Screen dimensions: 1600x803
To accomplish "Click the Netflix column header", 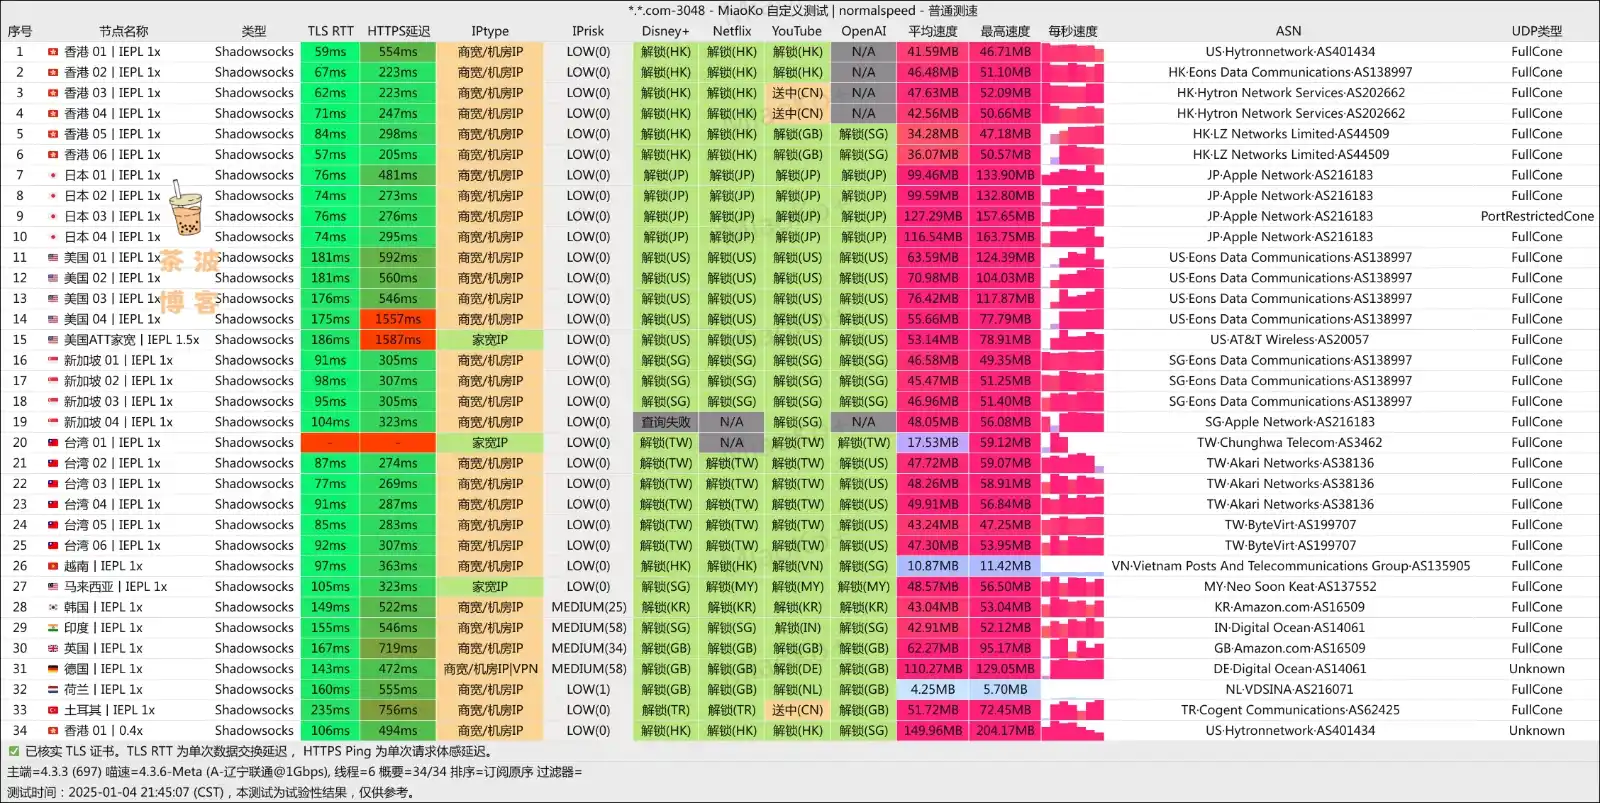I will pos(732,31).
